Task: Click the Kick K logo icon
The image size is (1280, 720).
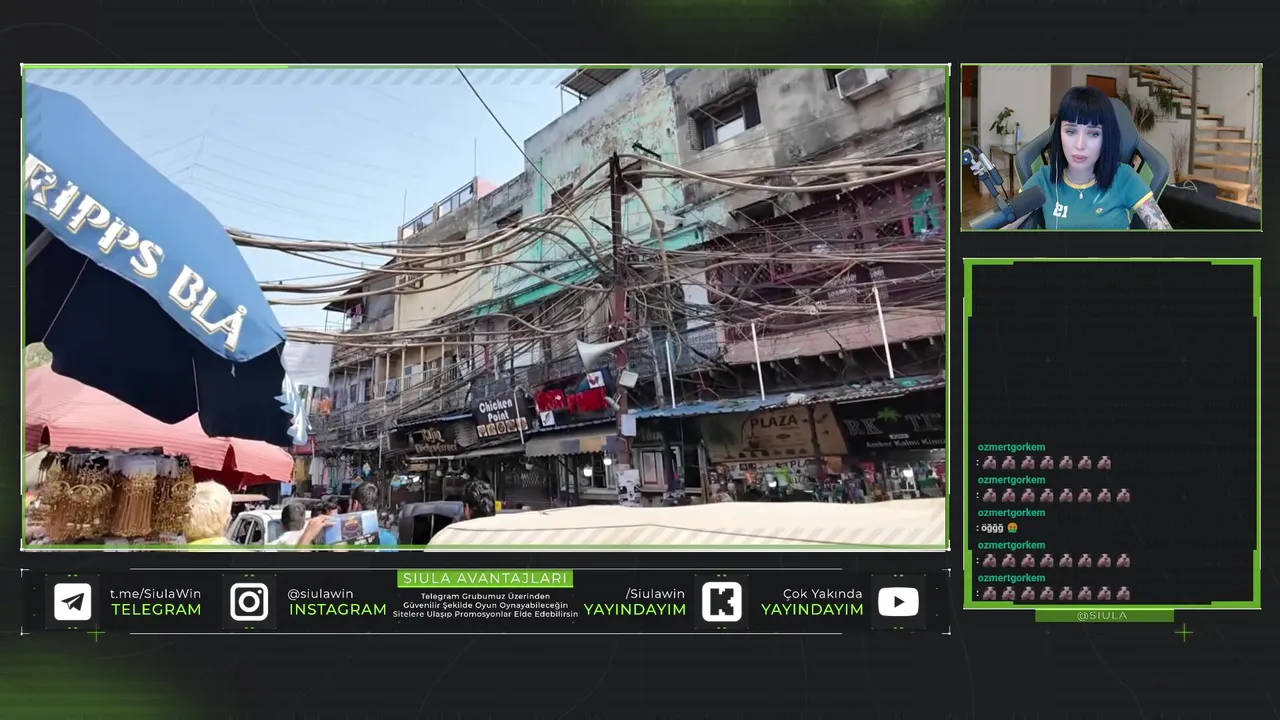Action: click(722, 602)
